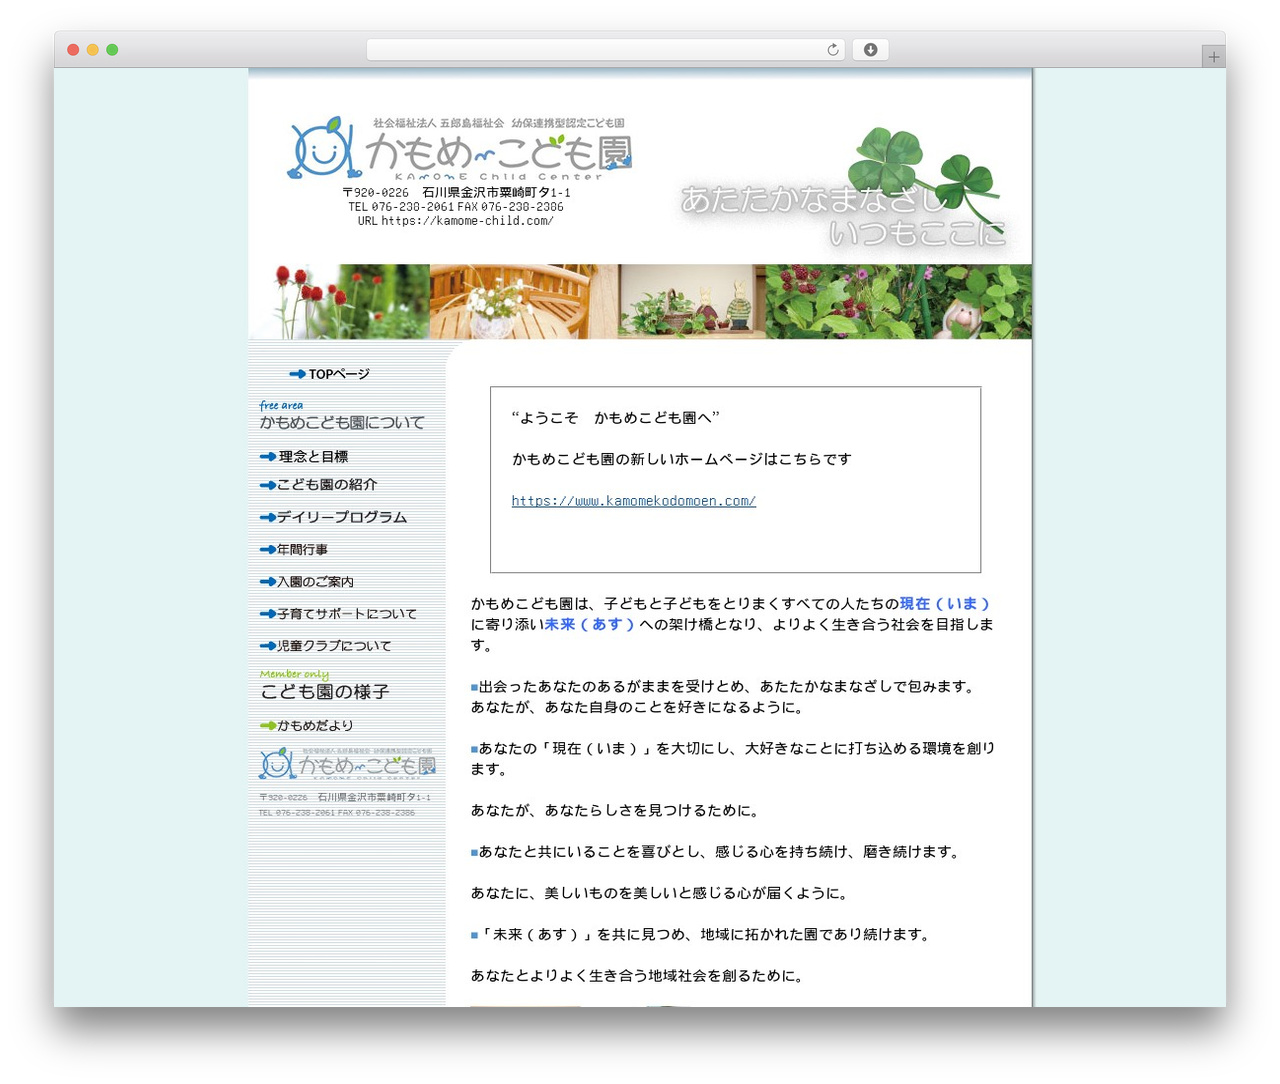Open the browser downloads button
Screen dimensions: 1280x1084
pyautogui.click(x=870, y=50)
